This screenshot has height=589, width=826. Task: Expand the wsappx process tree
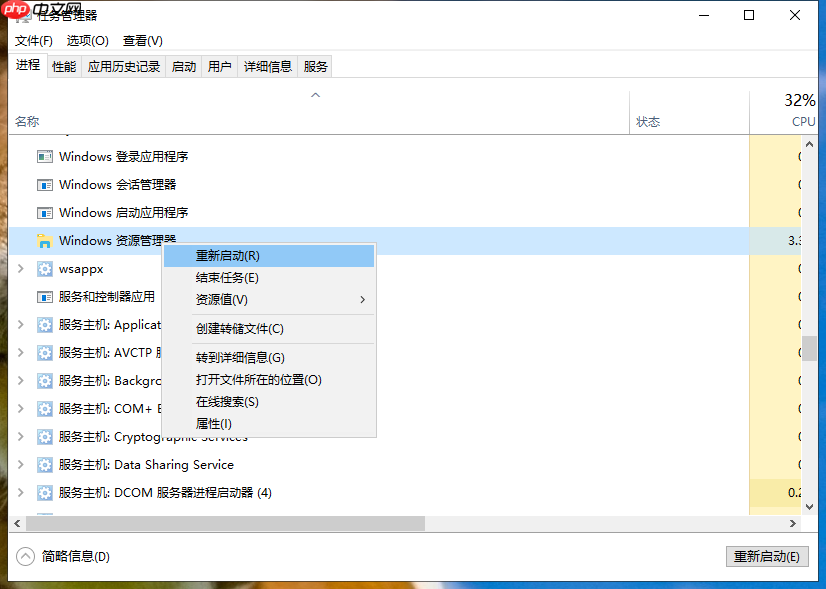[19, 268]
